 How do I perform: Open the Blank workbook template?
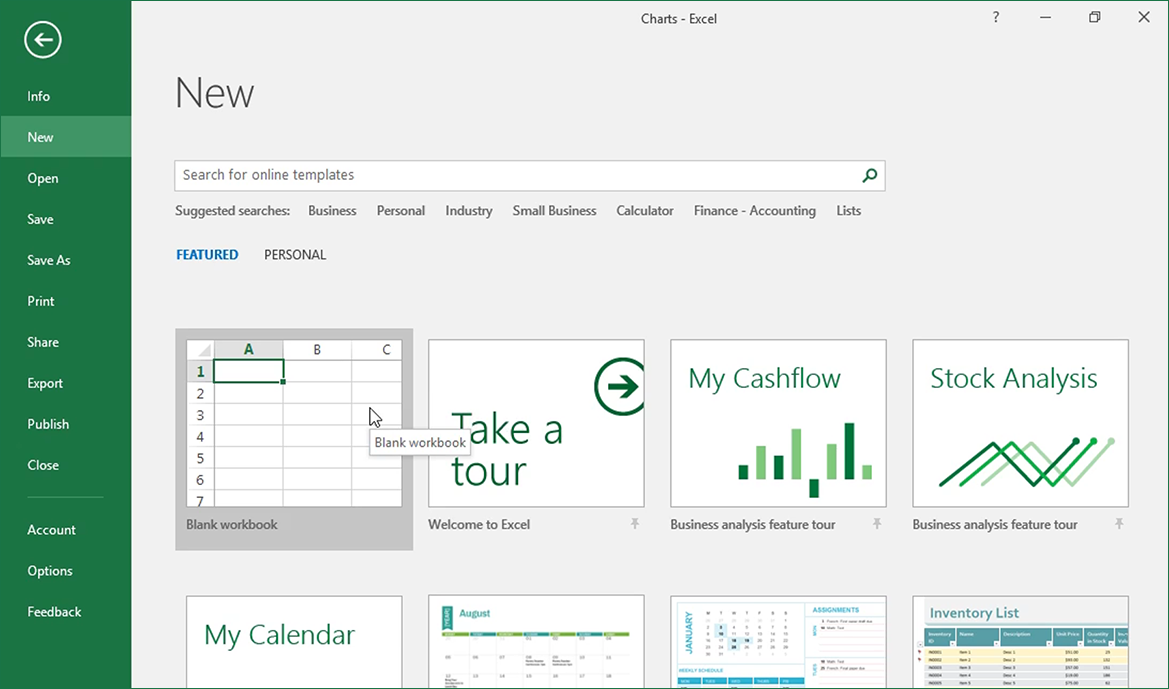point(293,424)
